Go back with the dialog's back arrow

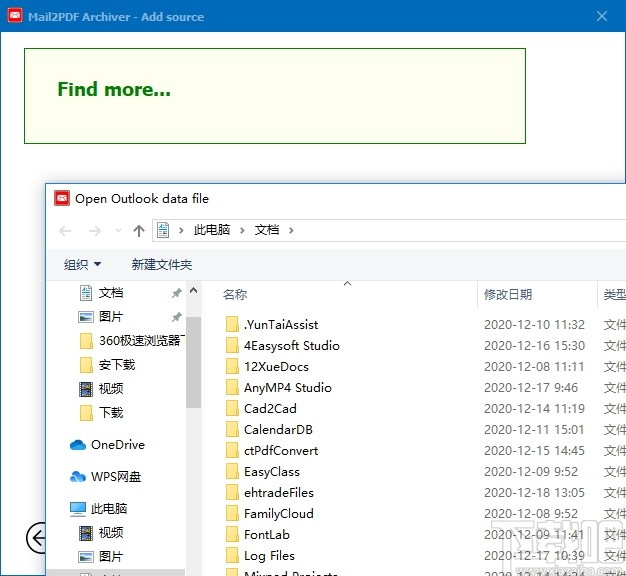[x=65, y=231]
